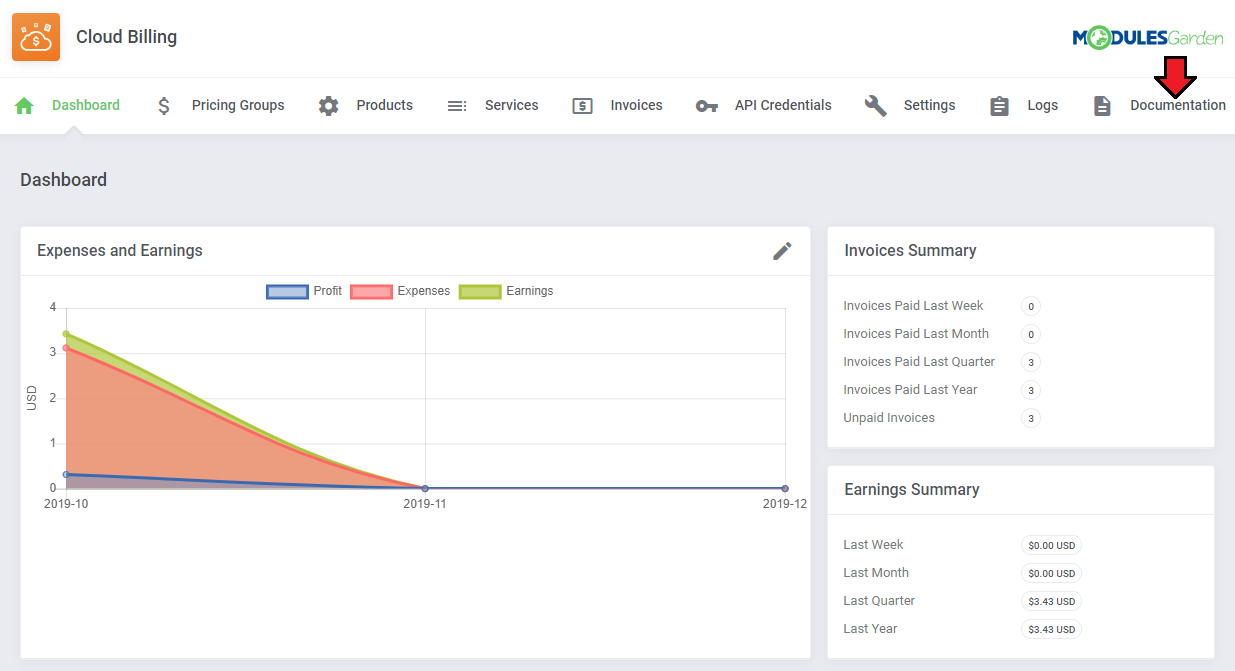1235x671 pixels.
Task: Click the wrench icon beside Settings
Action: coord(876,105)
